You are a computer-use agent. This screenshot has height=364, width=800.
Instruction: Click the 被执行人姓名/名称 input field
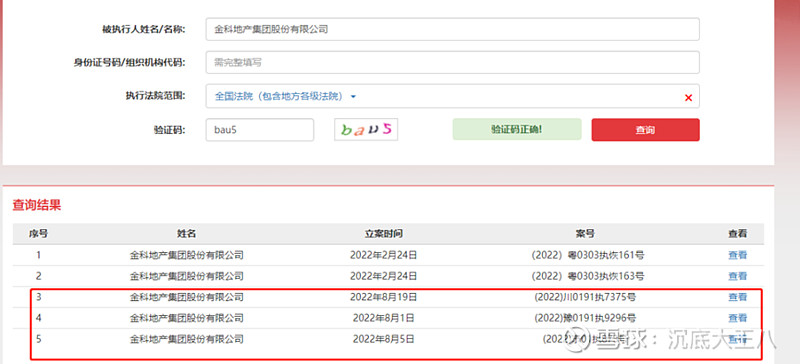(x=453, y=29)
